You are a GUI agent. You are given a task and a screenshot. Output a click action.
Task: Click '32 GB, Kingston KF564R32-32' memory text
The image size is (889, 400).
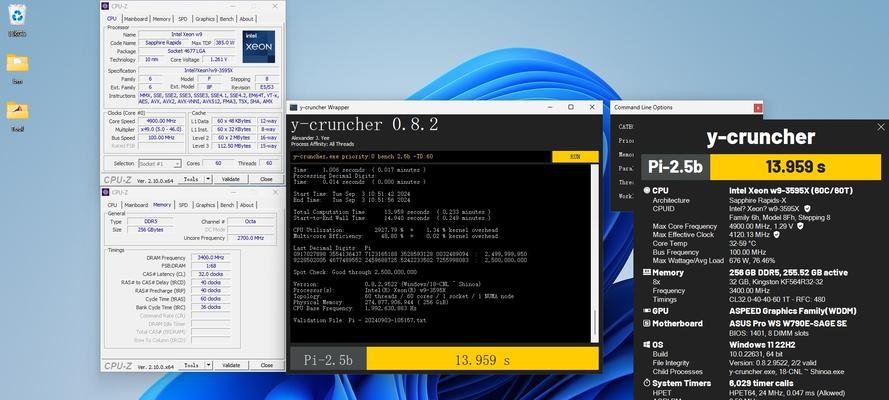tap(776, 282)
